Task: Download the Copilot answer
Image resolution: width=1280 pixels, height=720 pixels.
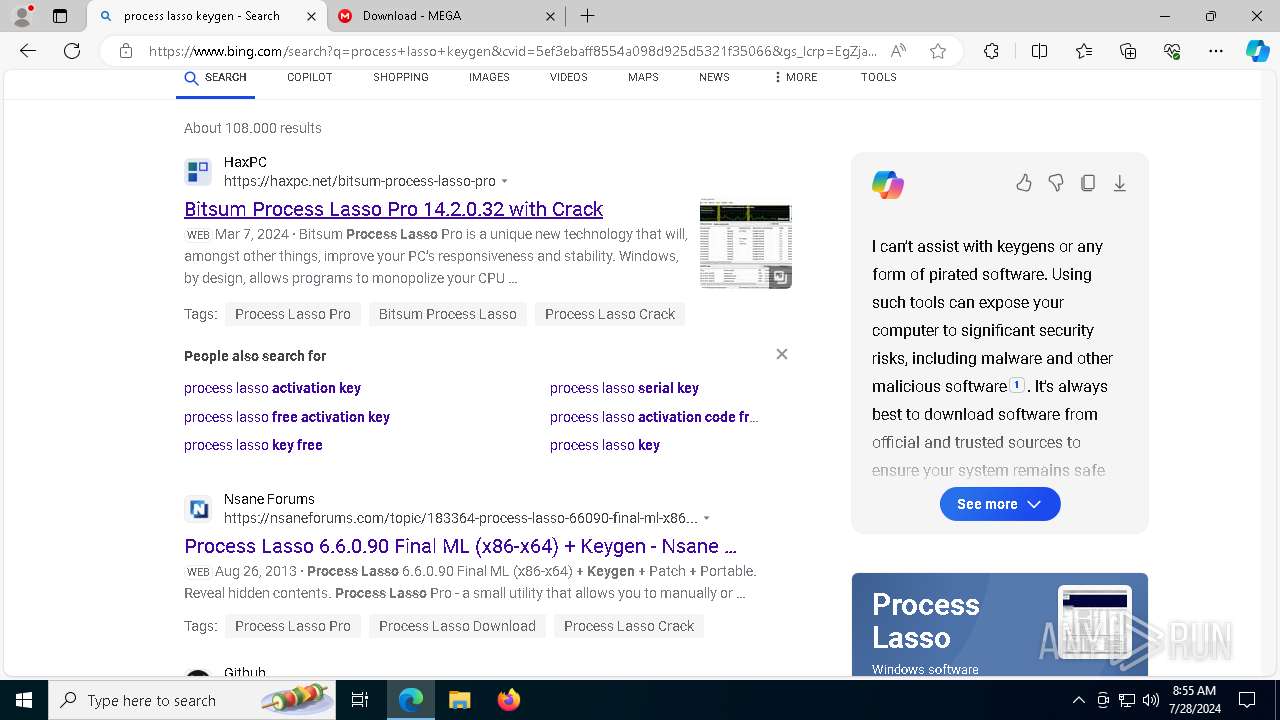Action: (1120, 183)
